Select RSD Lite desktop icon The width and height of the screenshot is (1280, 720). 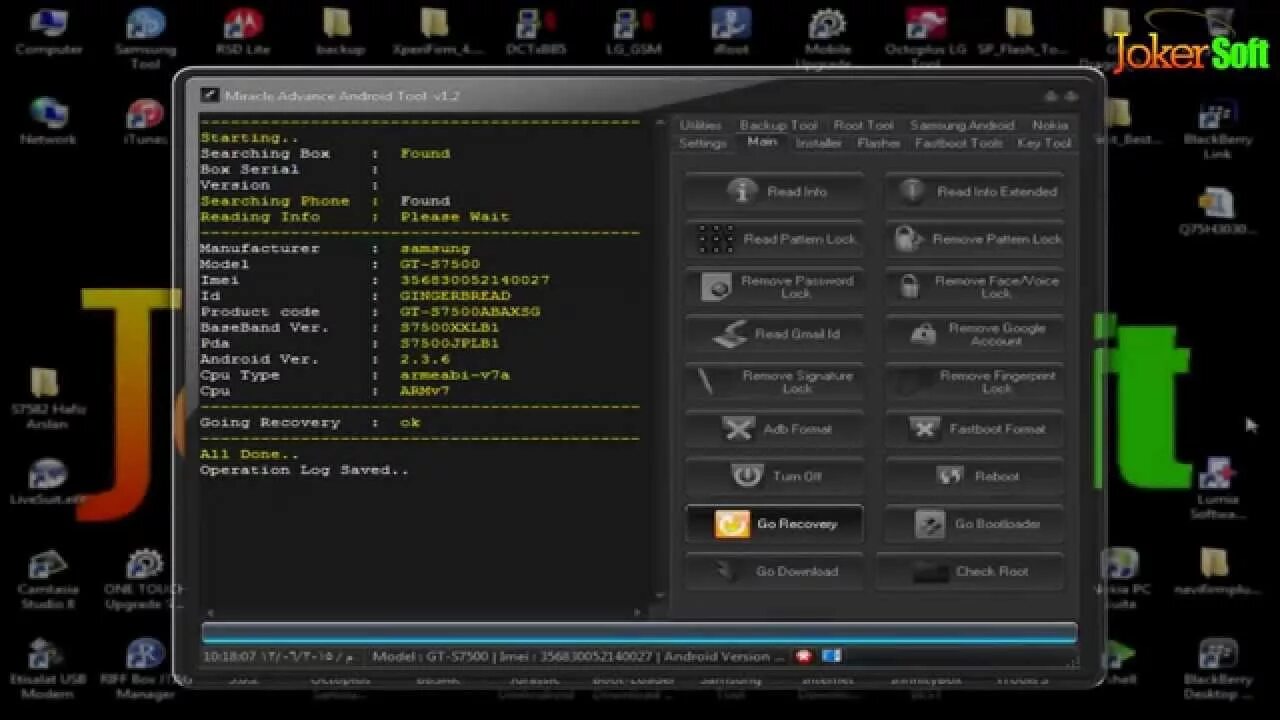[x=243, y=32]
